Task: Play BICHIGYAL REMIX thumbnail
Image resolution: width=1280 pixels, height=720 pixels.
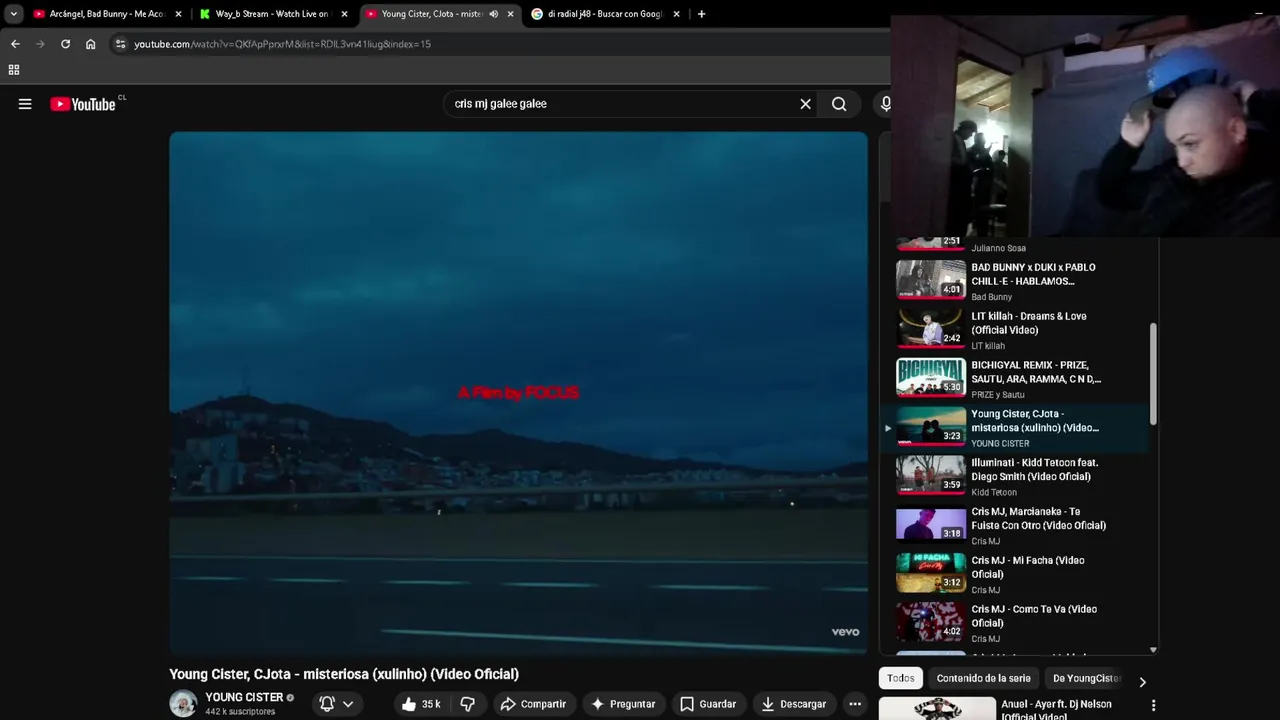Action: 931,377
